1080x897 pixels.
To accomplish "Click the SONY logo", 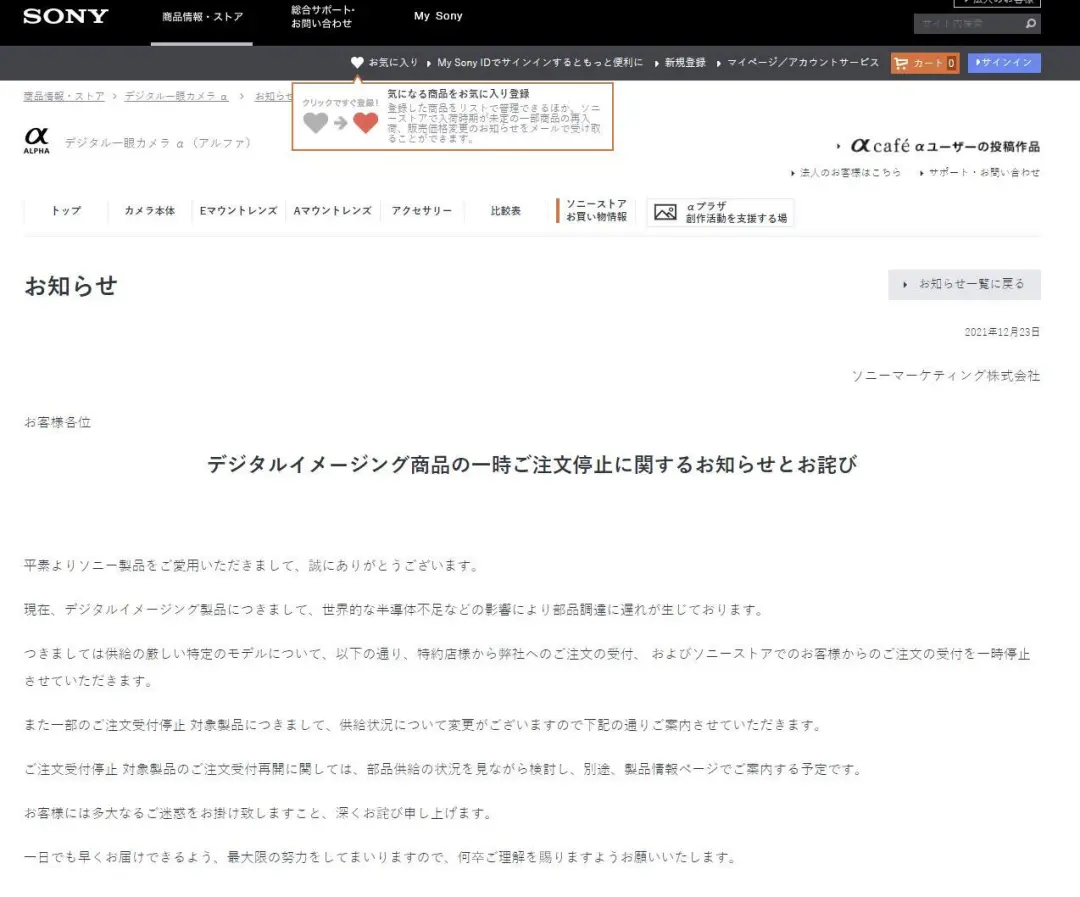I will pyautogui.click(x=64, y=17).
